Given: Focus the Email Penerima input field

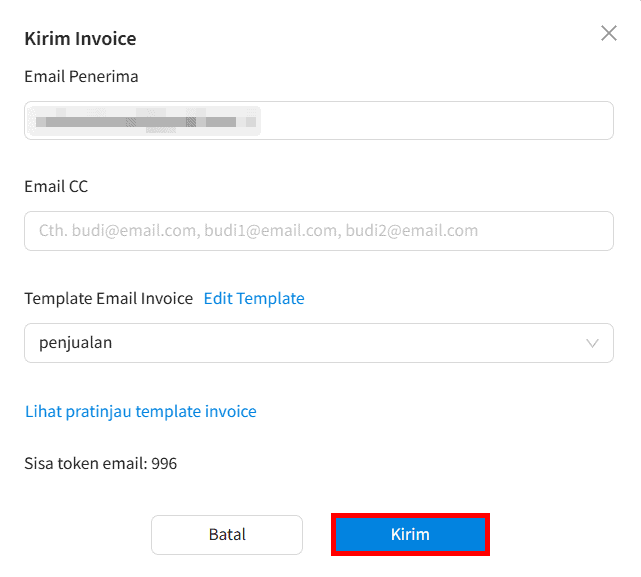Looking at the screenshot, I should [318, 120].
